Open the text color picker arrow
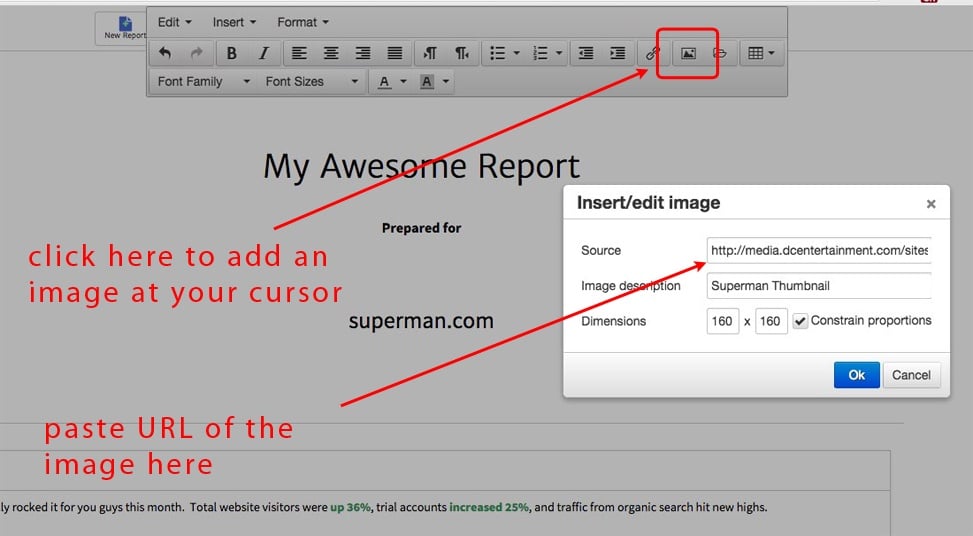This screenshot has width=973, height=536. 403,82
